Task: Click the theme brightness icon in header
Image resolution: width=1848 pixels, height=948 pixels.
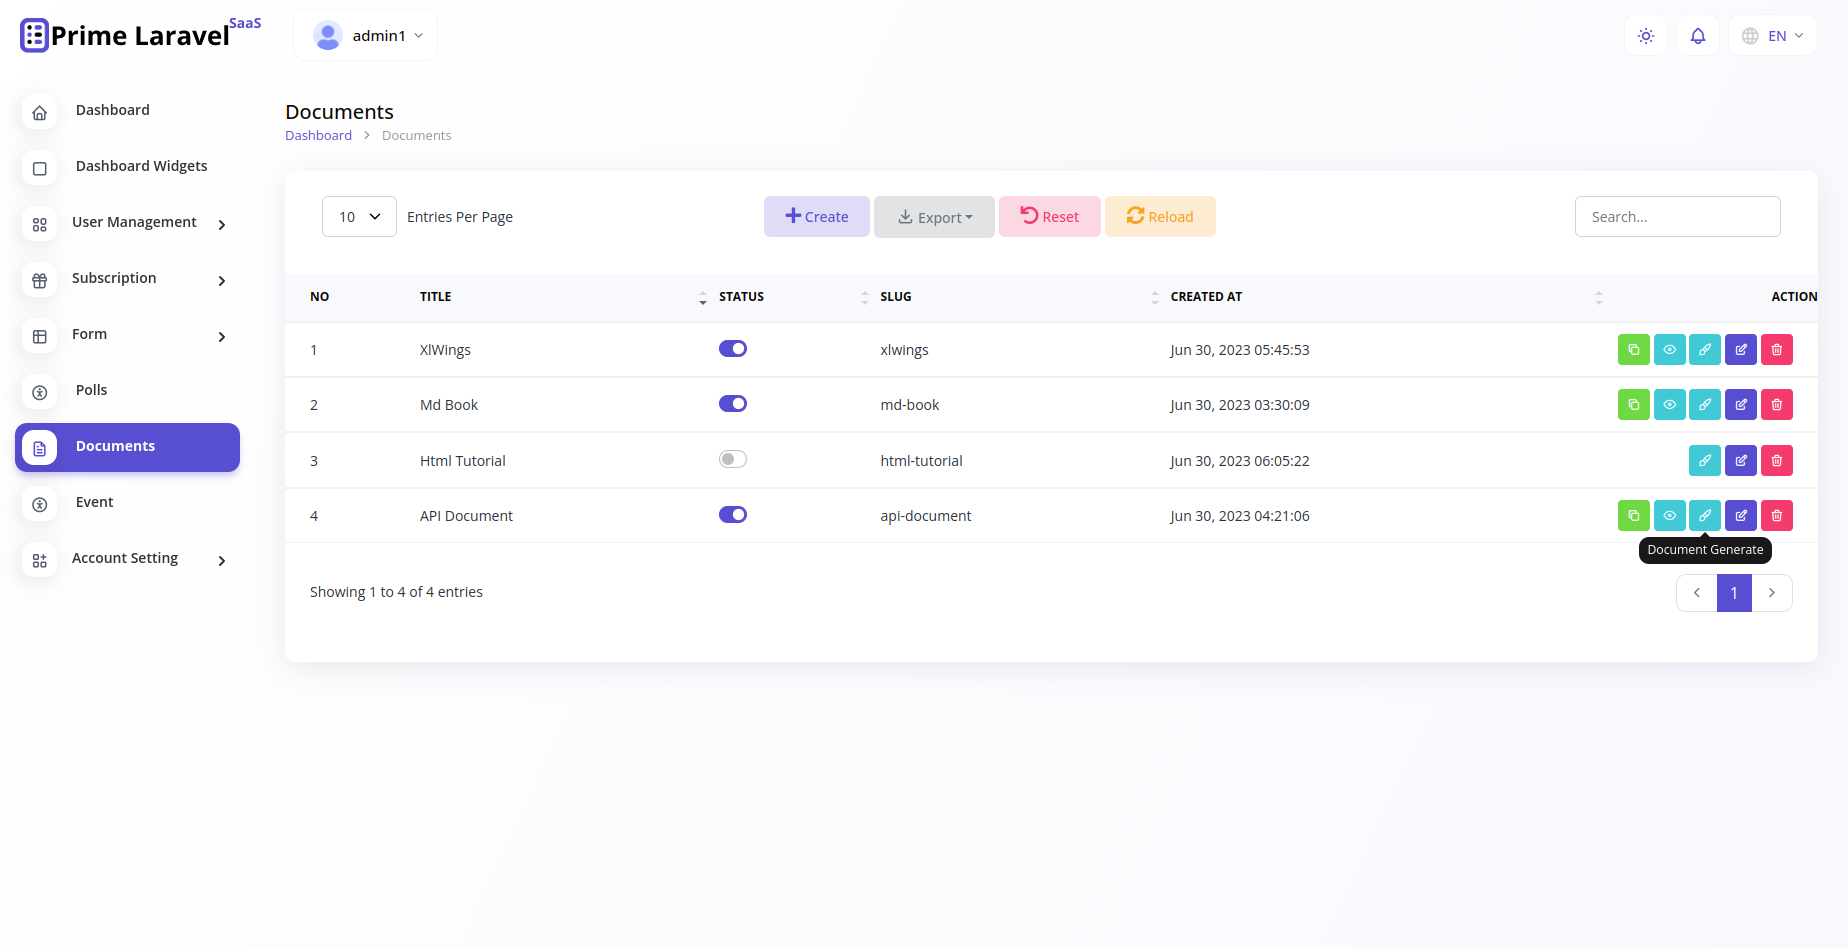Action: [x=1645, y=35]
